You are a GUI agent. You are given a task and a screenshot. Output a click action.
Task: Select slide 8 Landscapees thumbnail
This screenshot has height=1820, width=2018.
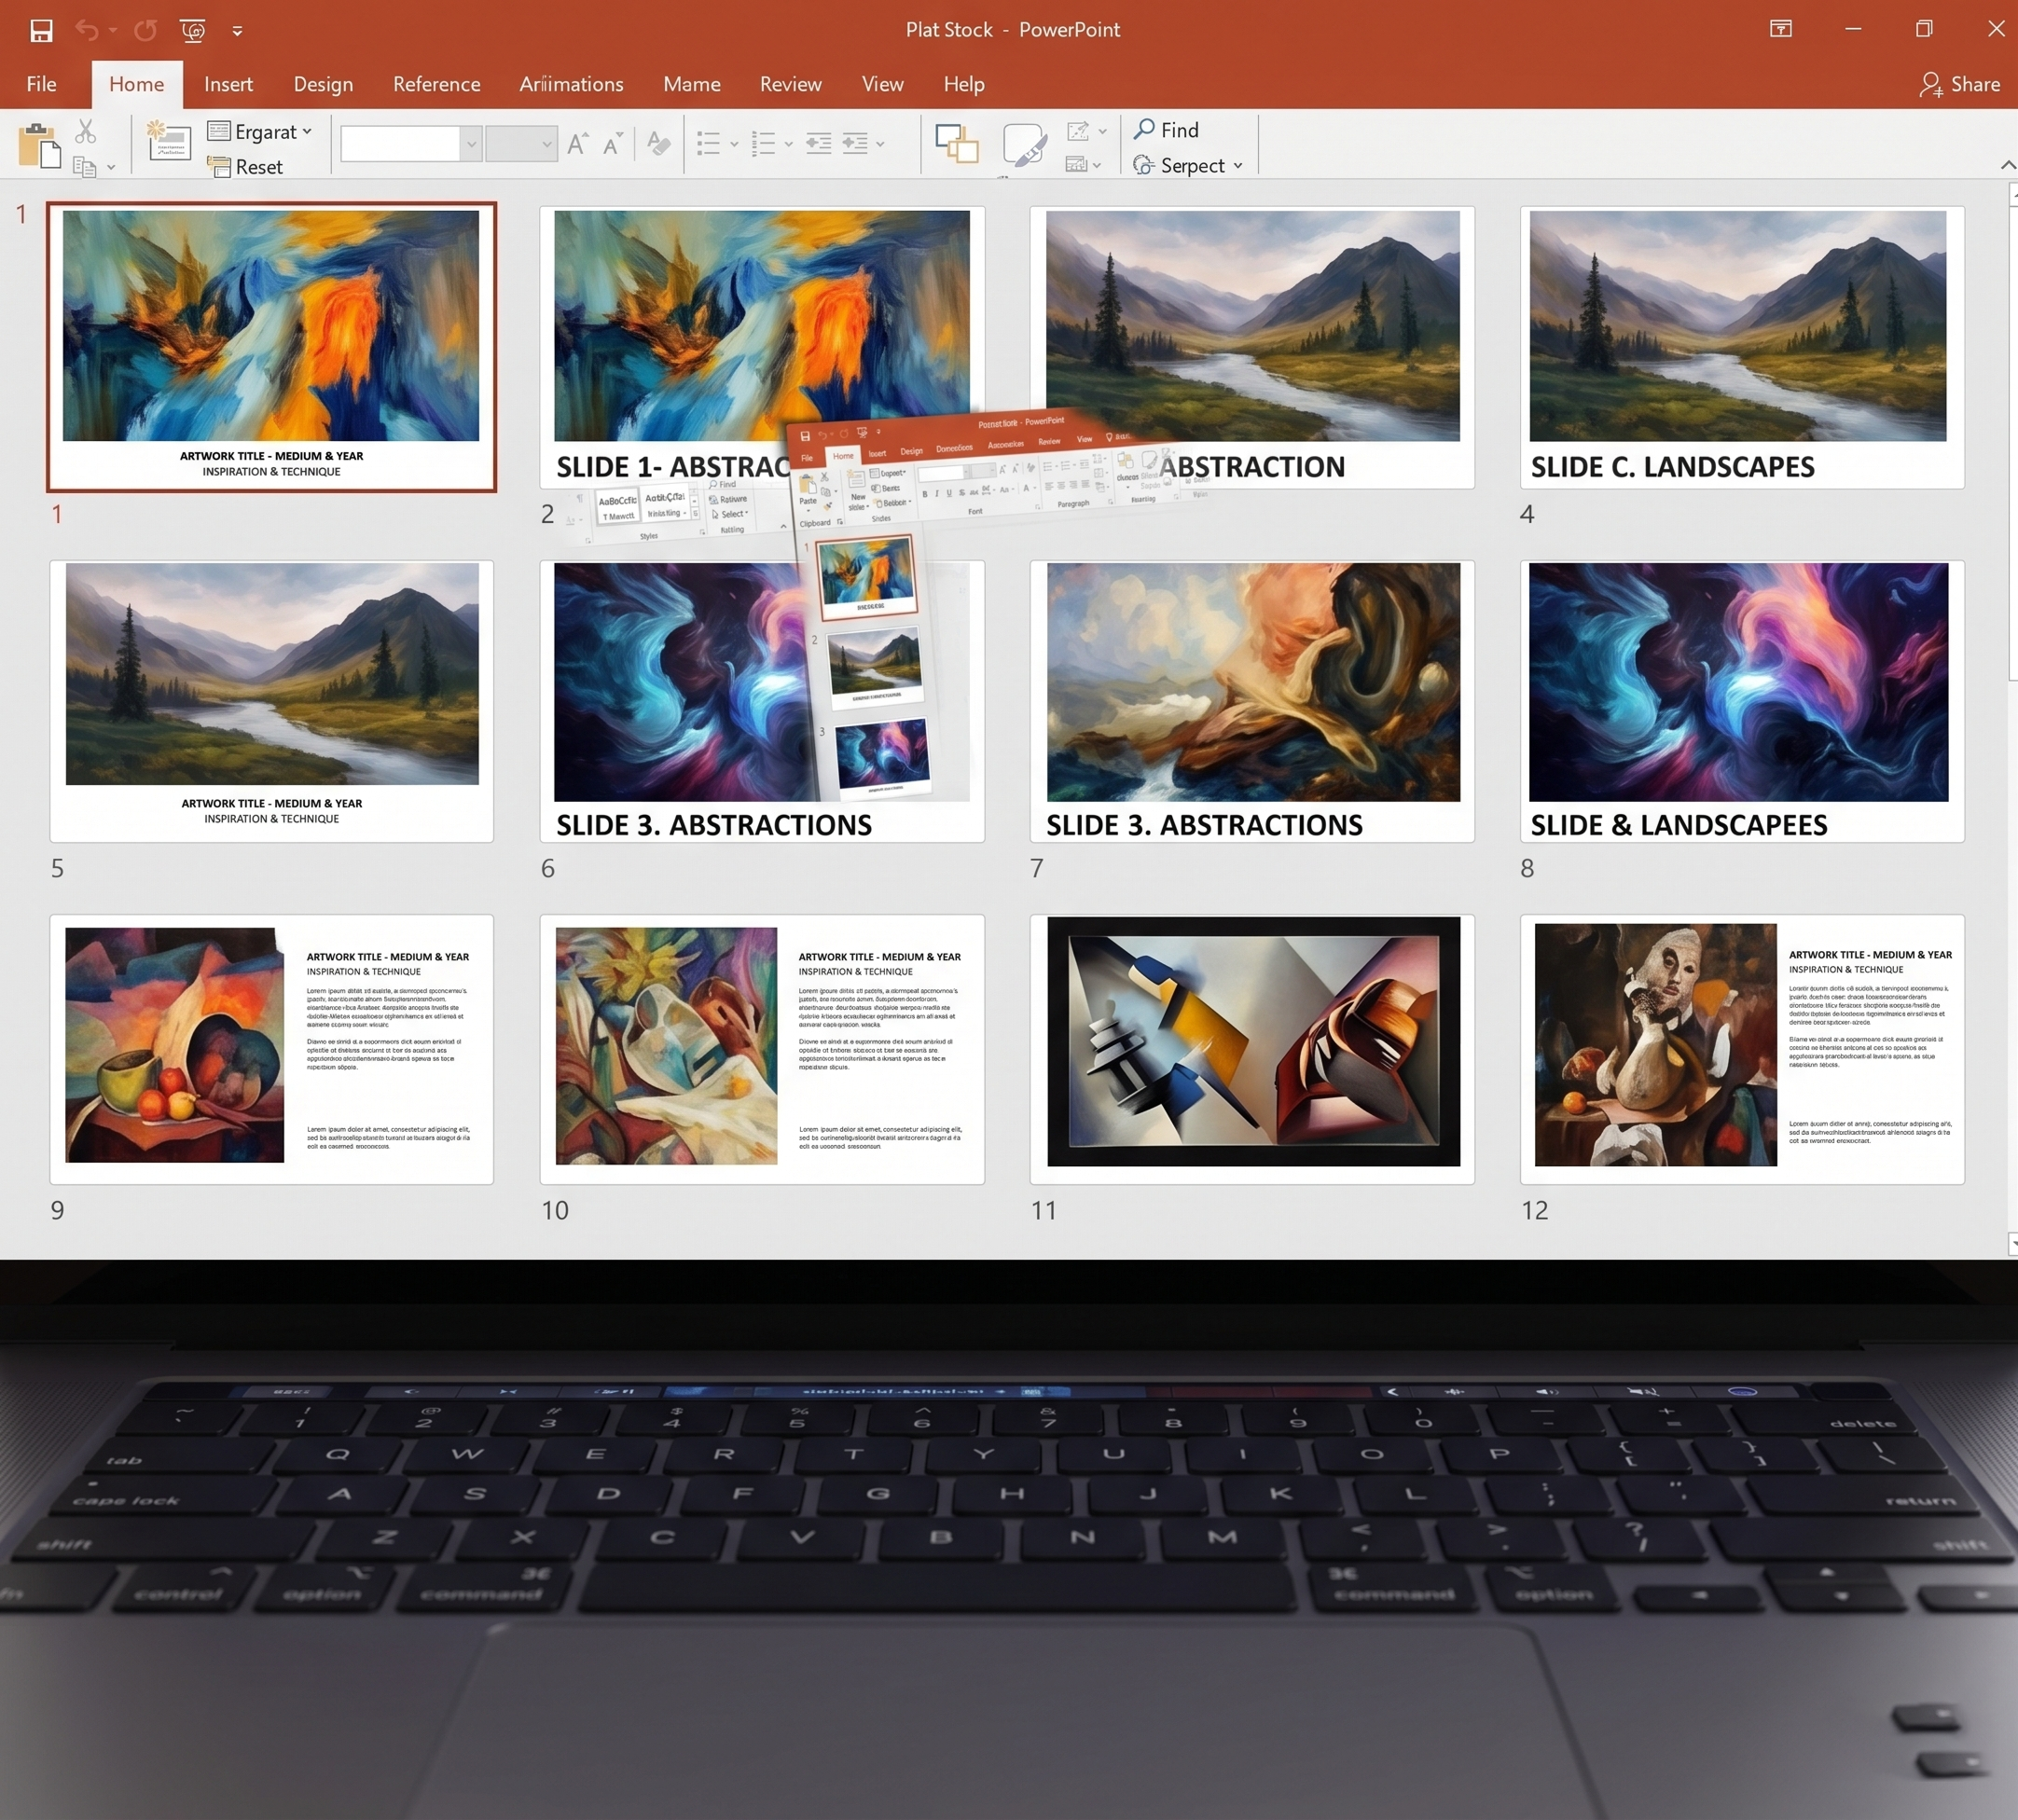pyautogui.click(x=1742, y=701)
